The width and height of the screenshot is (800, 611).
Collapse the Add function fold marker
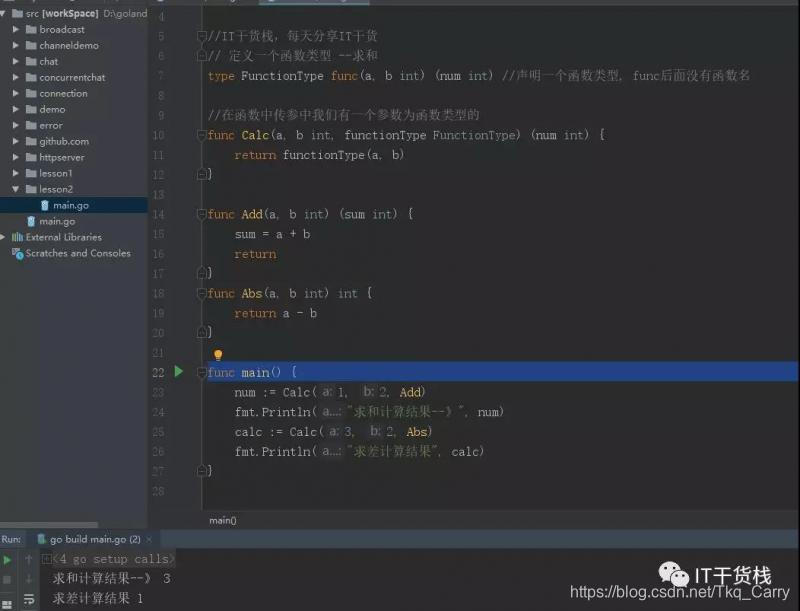[202, 214]
